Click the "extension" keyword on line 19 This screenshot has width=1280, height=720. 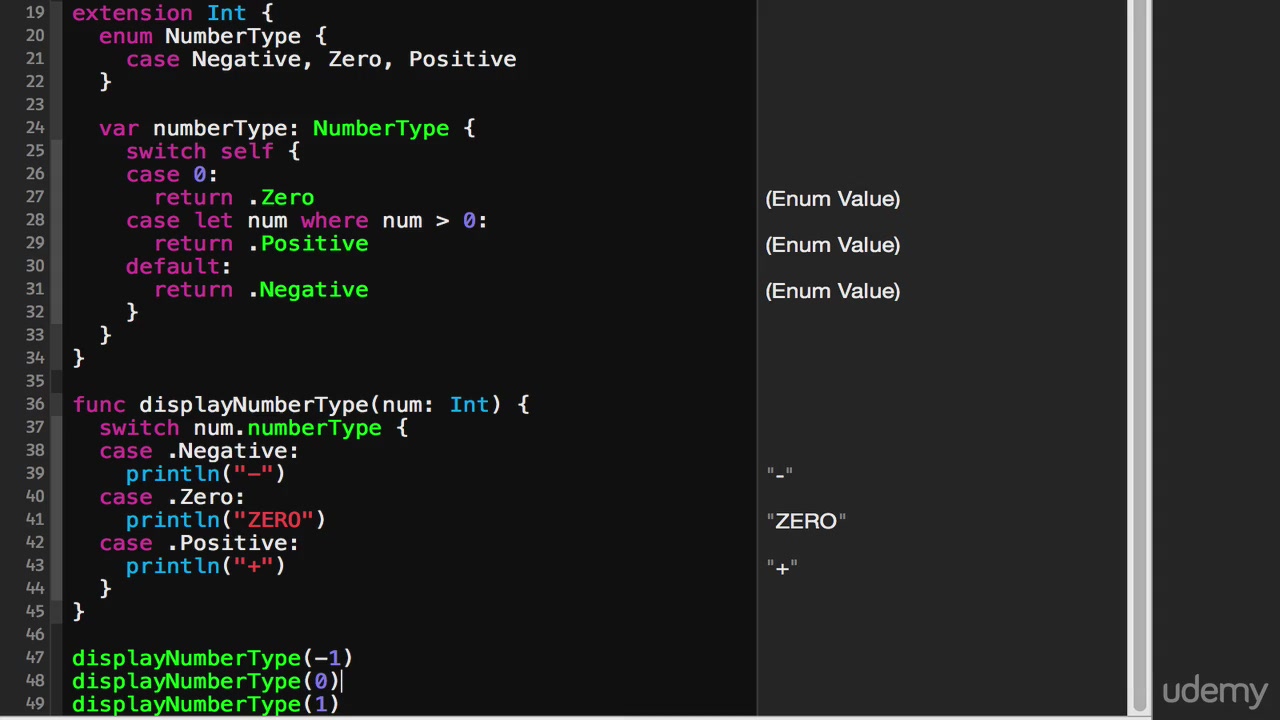click(132, 13)
